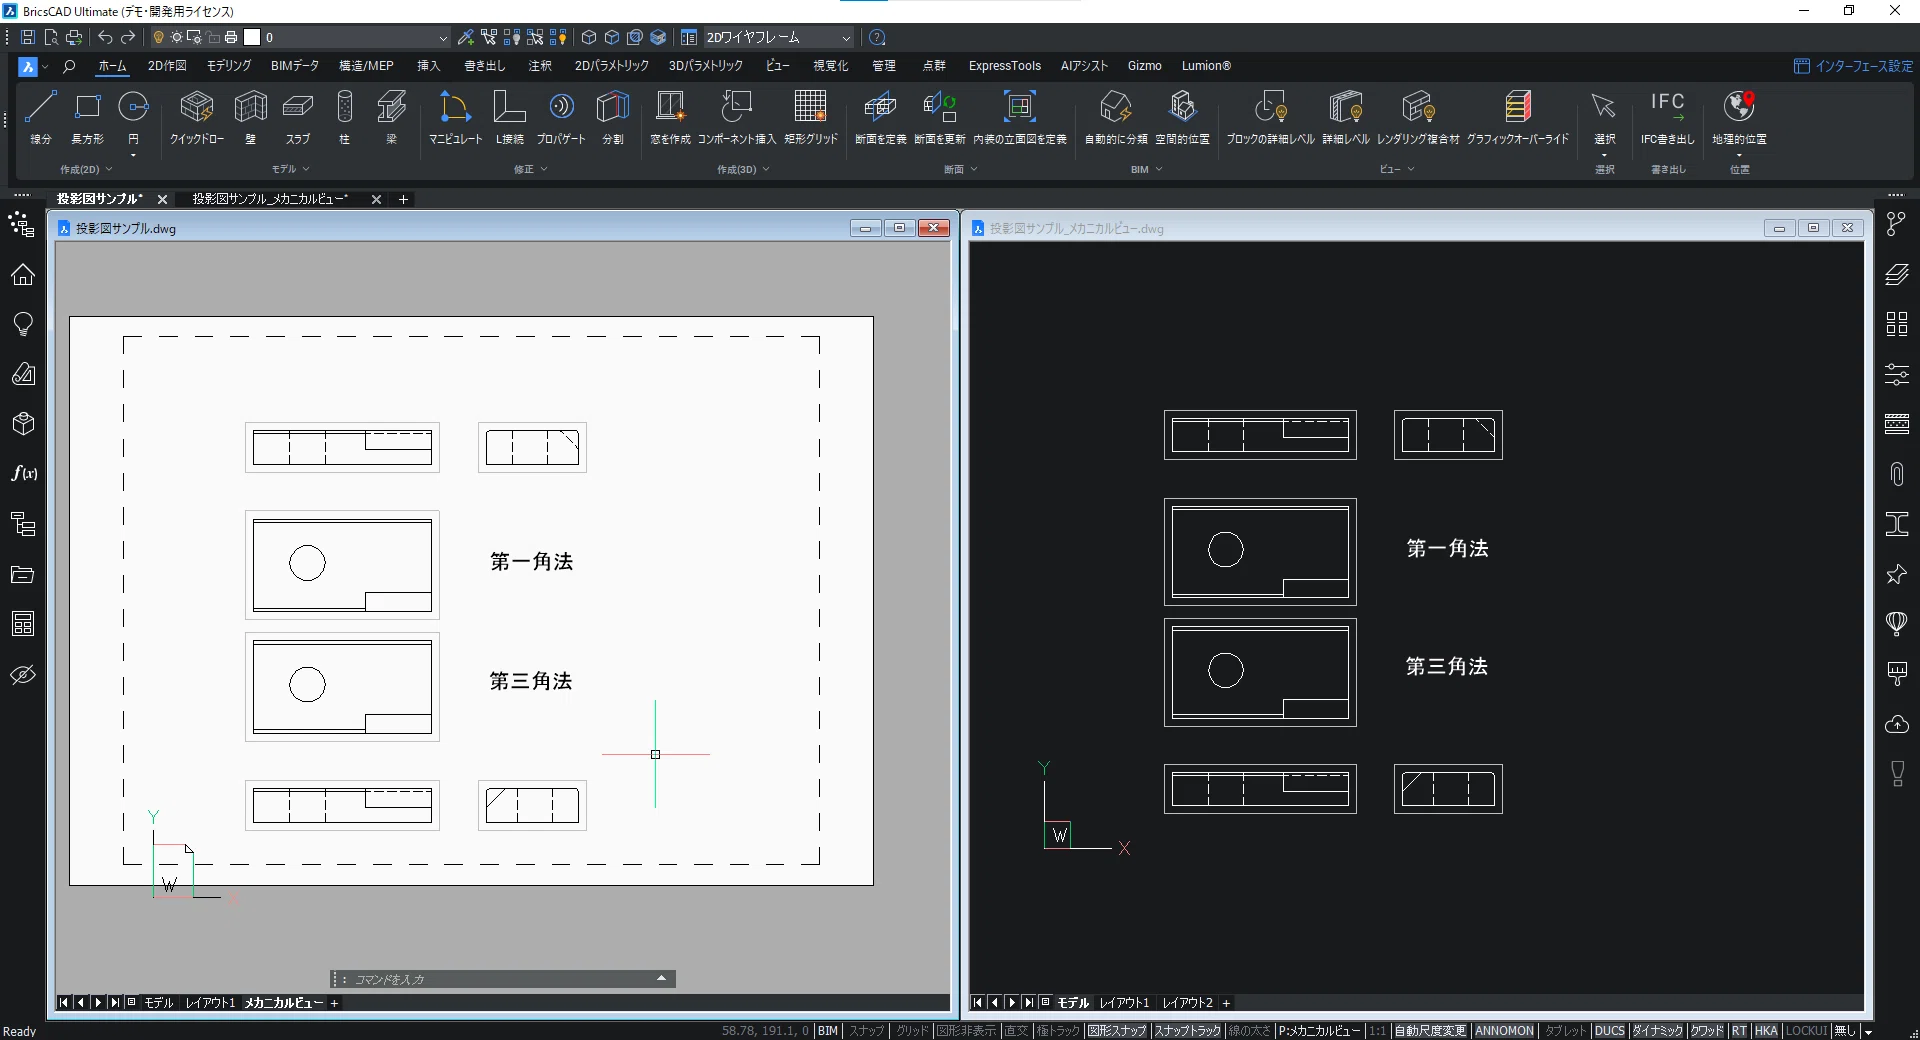1920x1040 pixels.
Task: Click the コマンドを入力 command input field
Action: 503,979
